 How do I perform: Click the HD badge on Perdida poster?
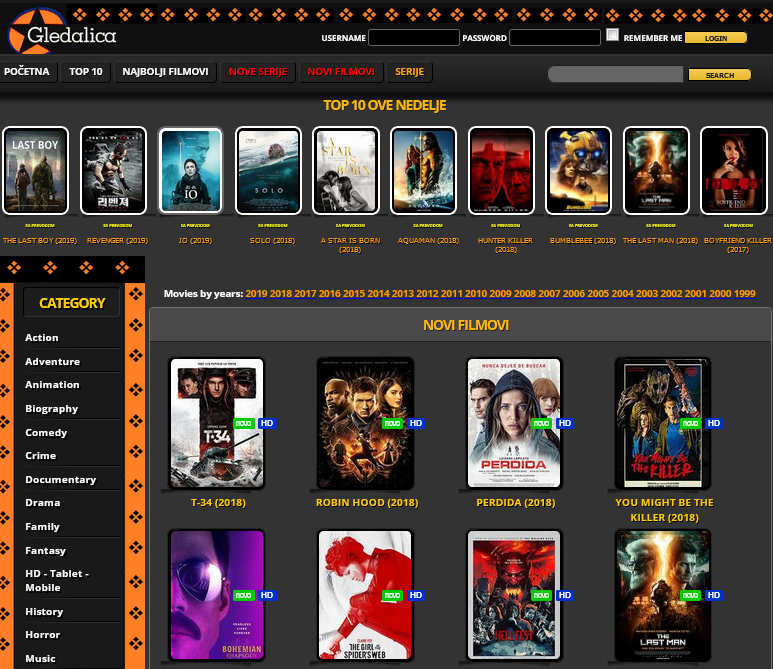click(564, 423)
